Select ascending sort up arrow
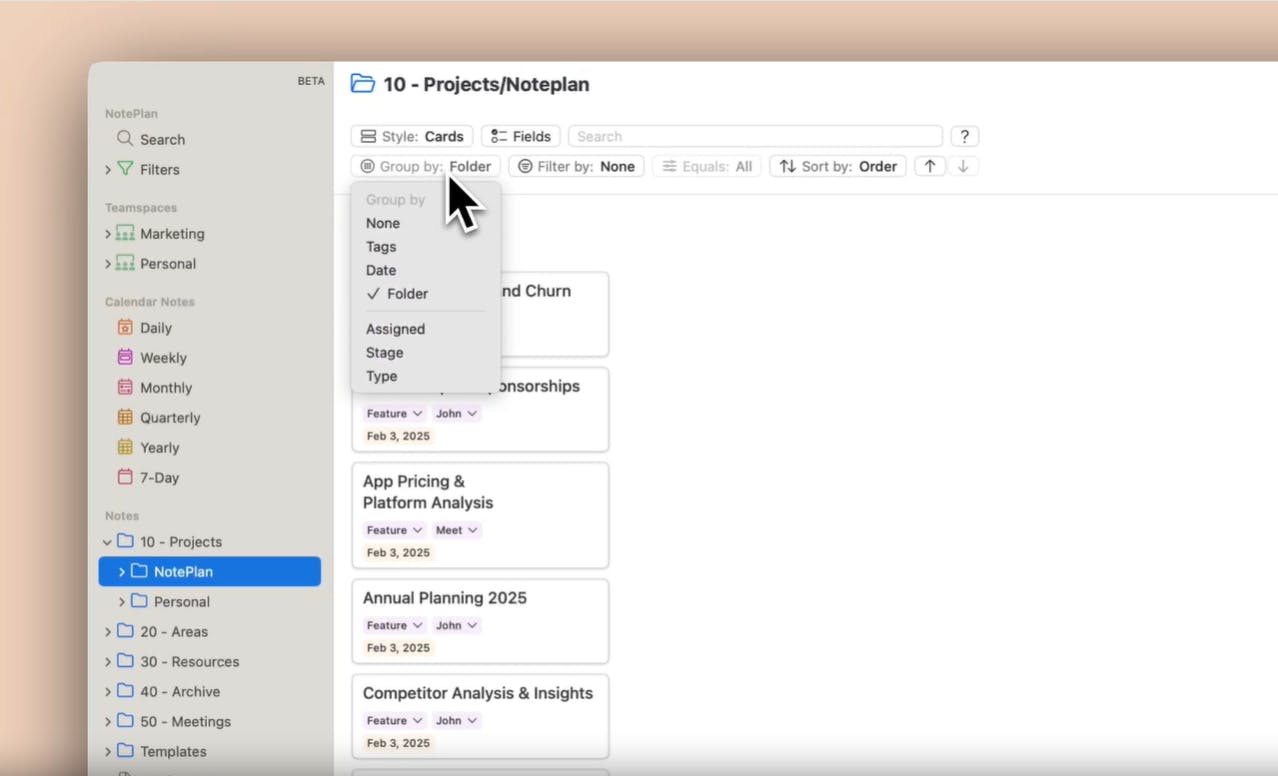 click(x=929, y=166)
